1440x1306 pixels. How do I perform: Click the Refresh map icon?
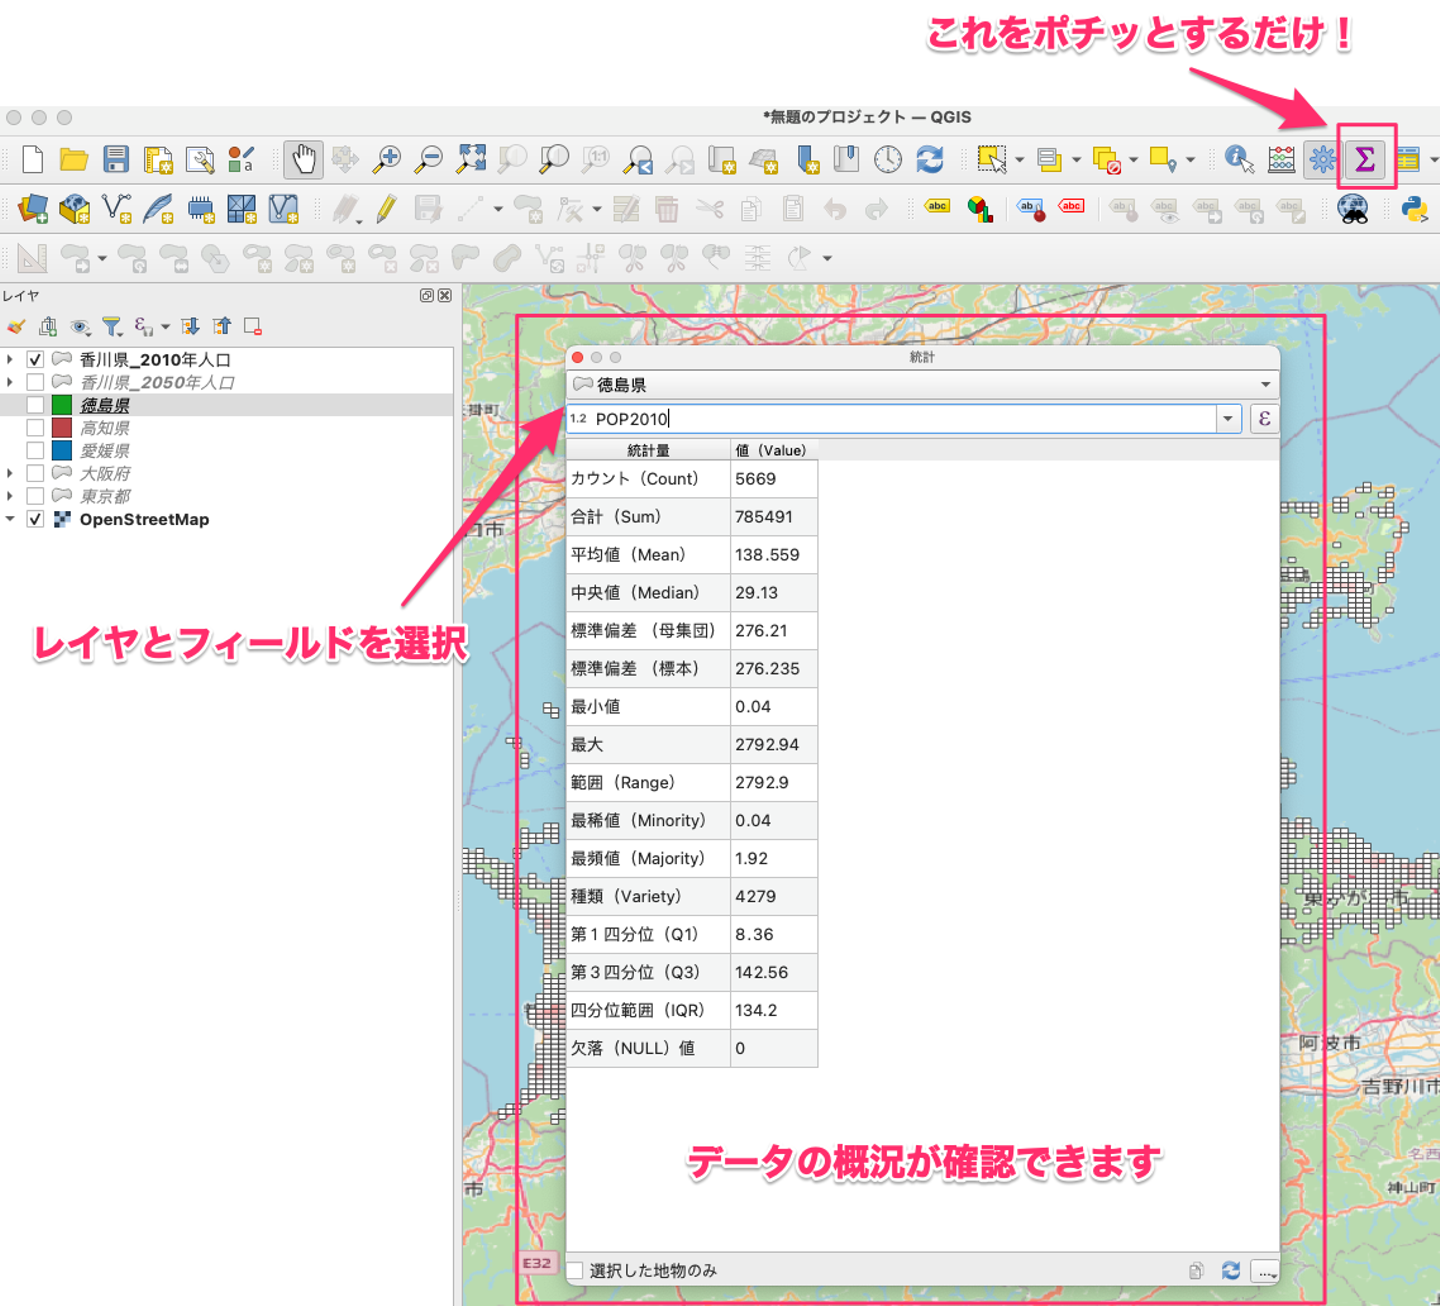930,159
